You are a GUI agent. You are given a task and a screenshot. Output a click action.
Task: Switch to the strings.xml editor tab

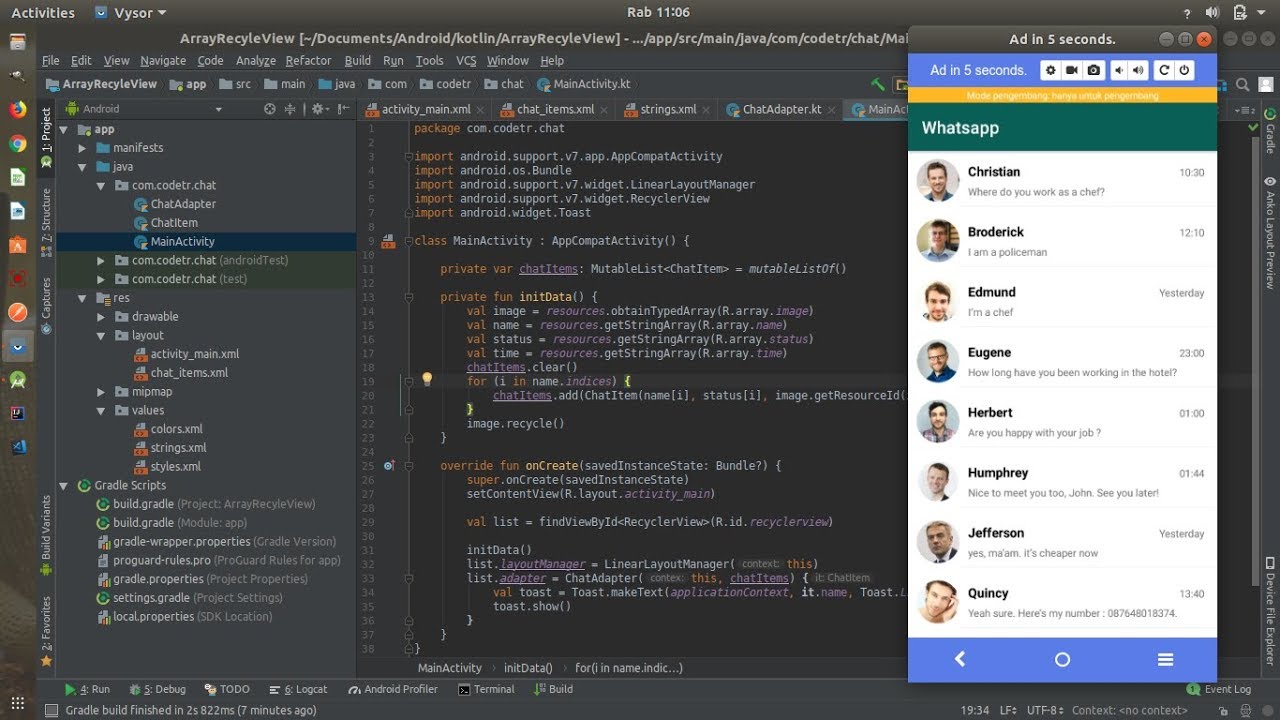click(668, 109)
